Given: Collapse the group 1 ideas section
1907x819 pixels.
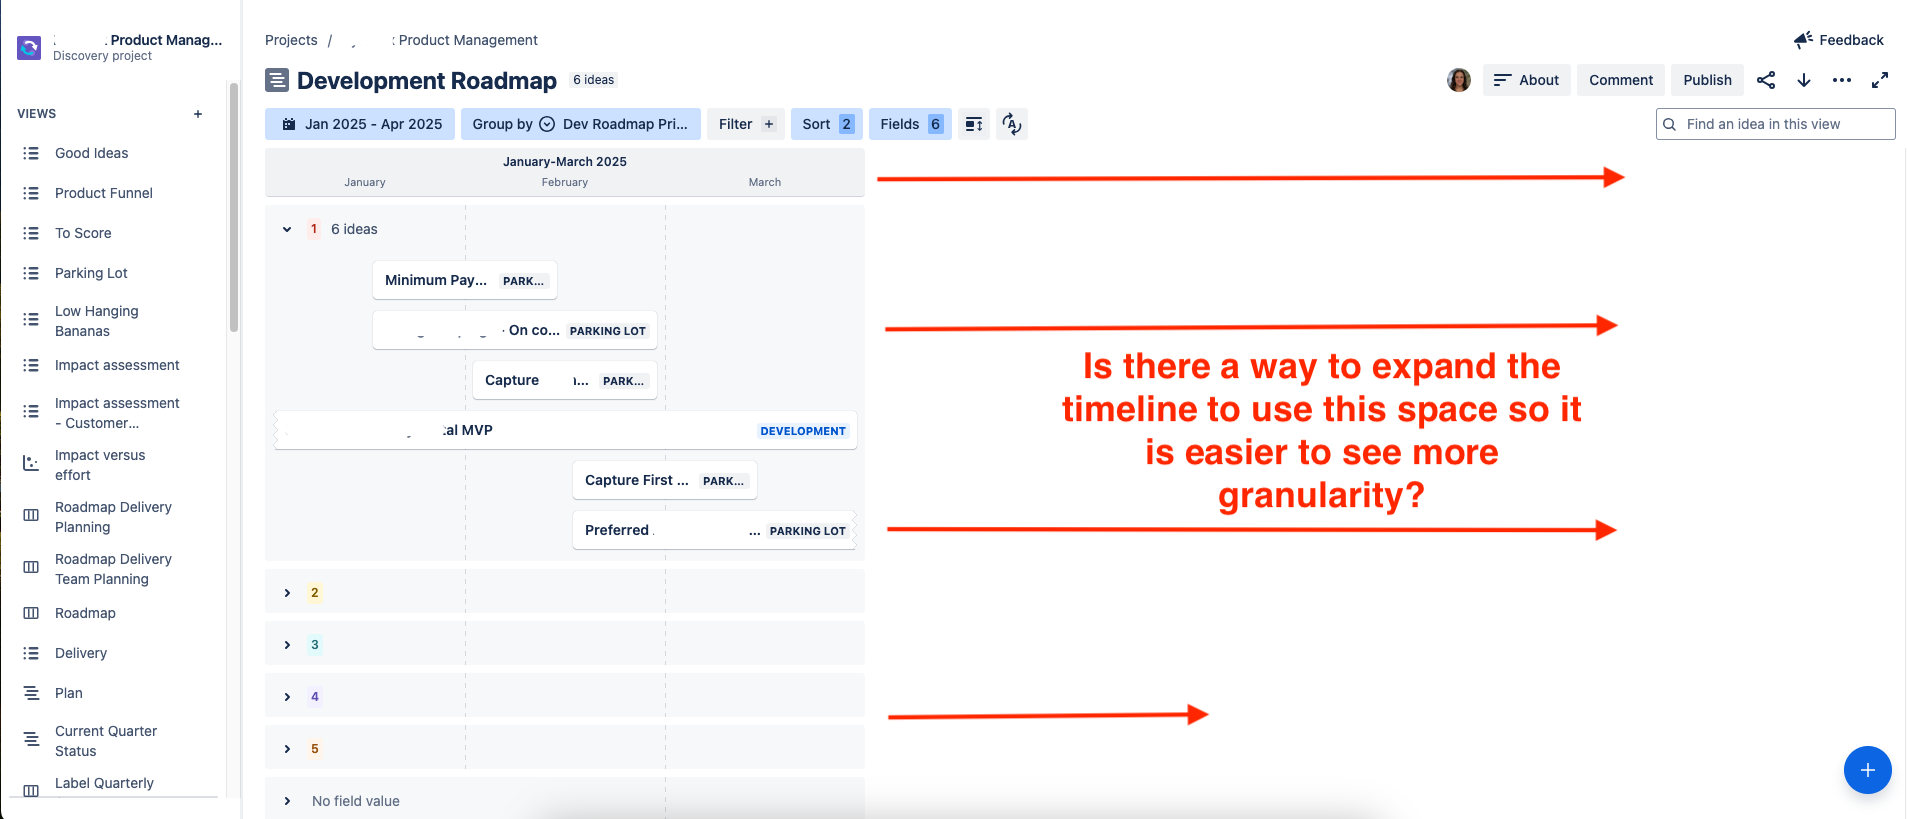Looking at the screenshot, I should tap(287, 229).
